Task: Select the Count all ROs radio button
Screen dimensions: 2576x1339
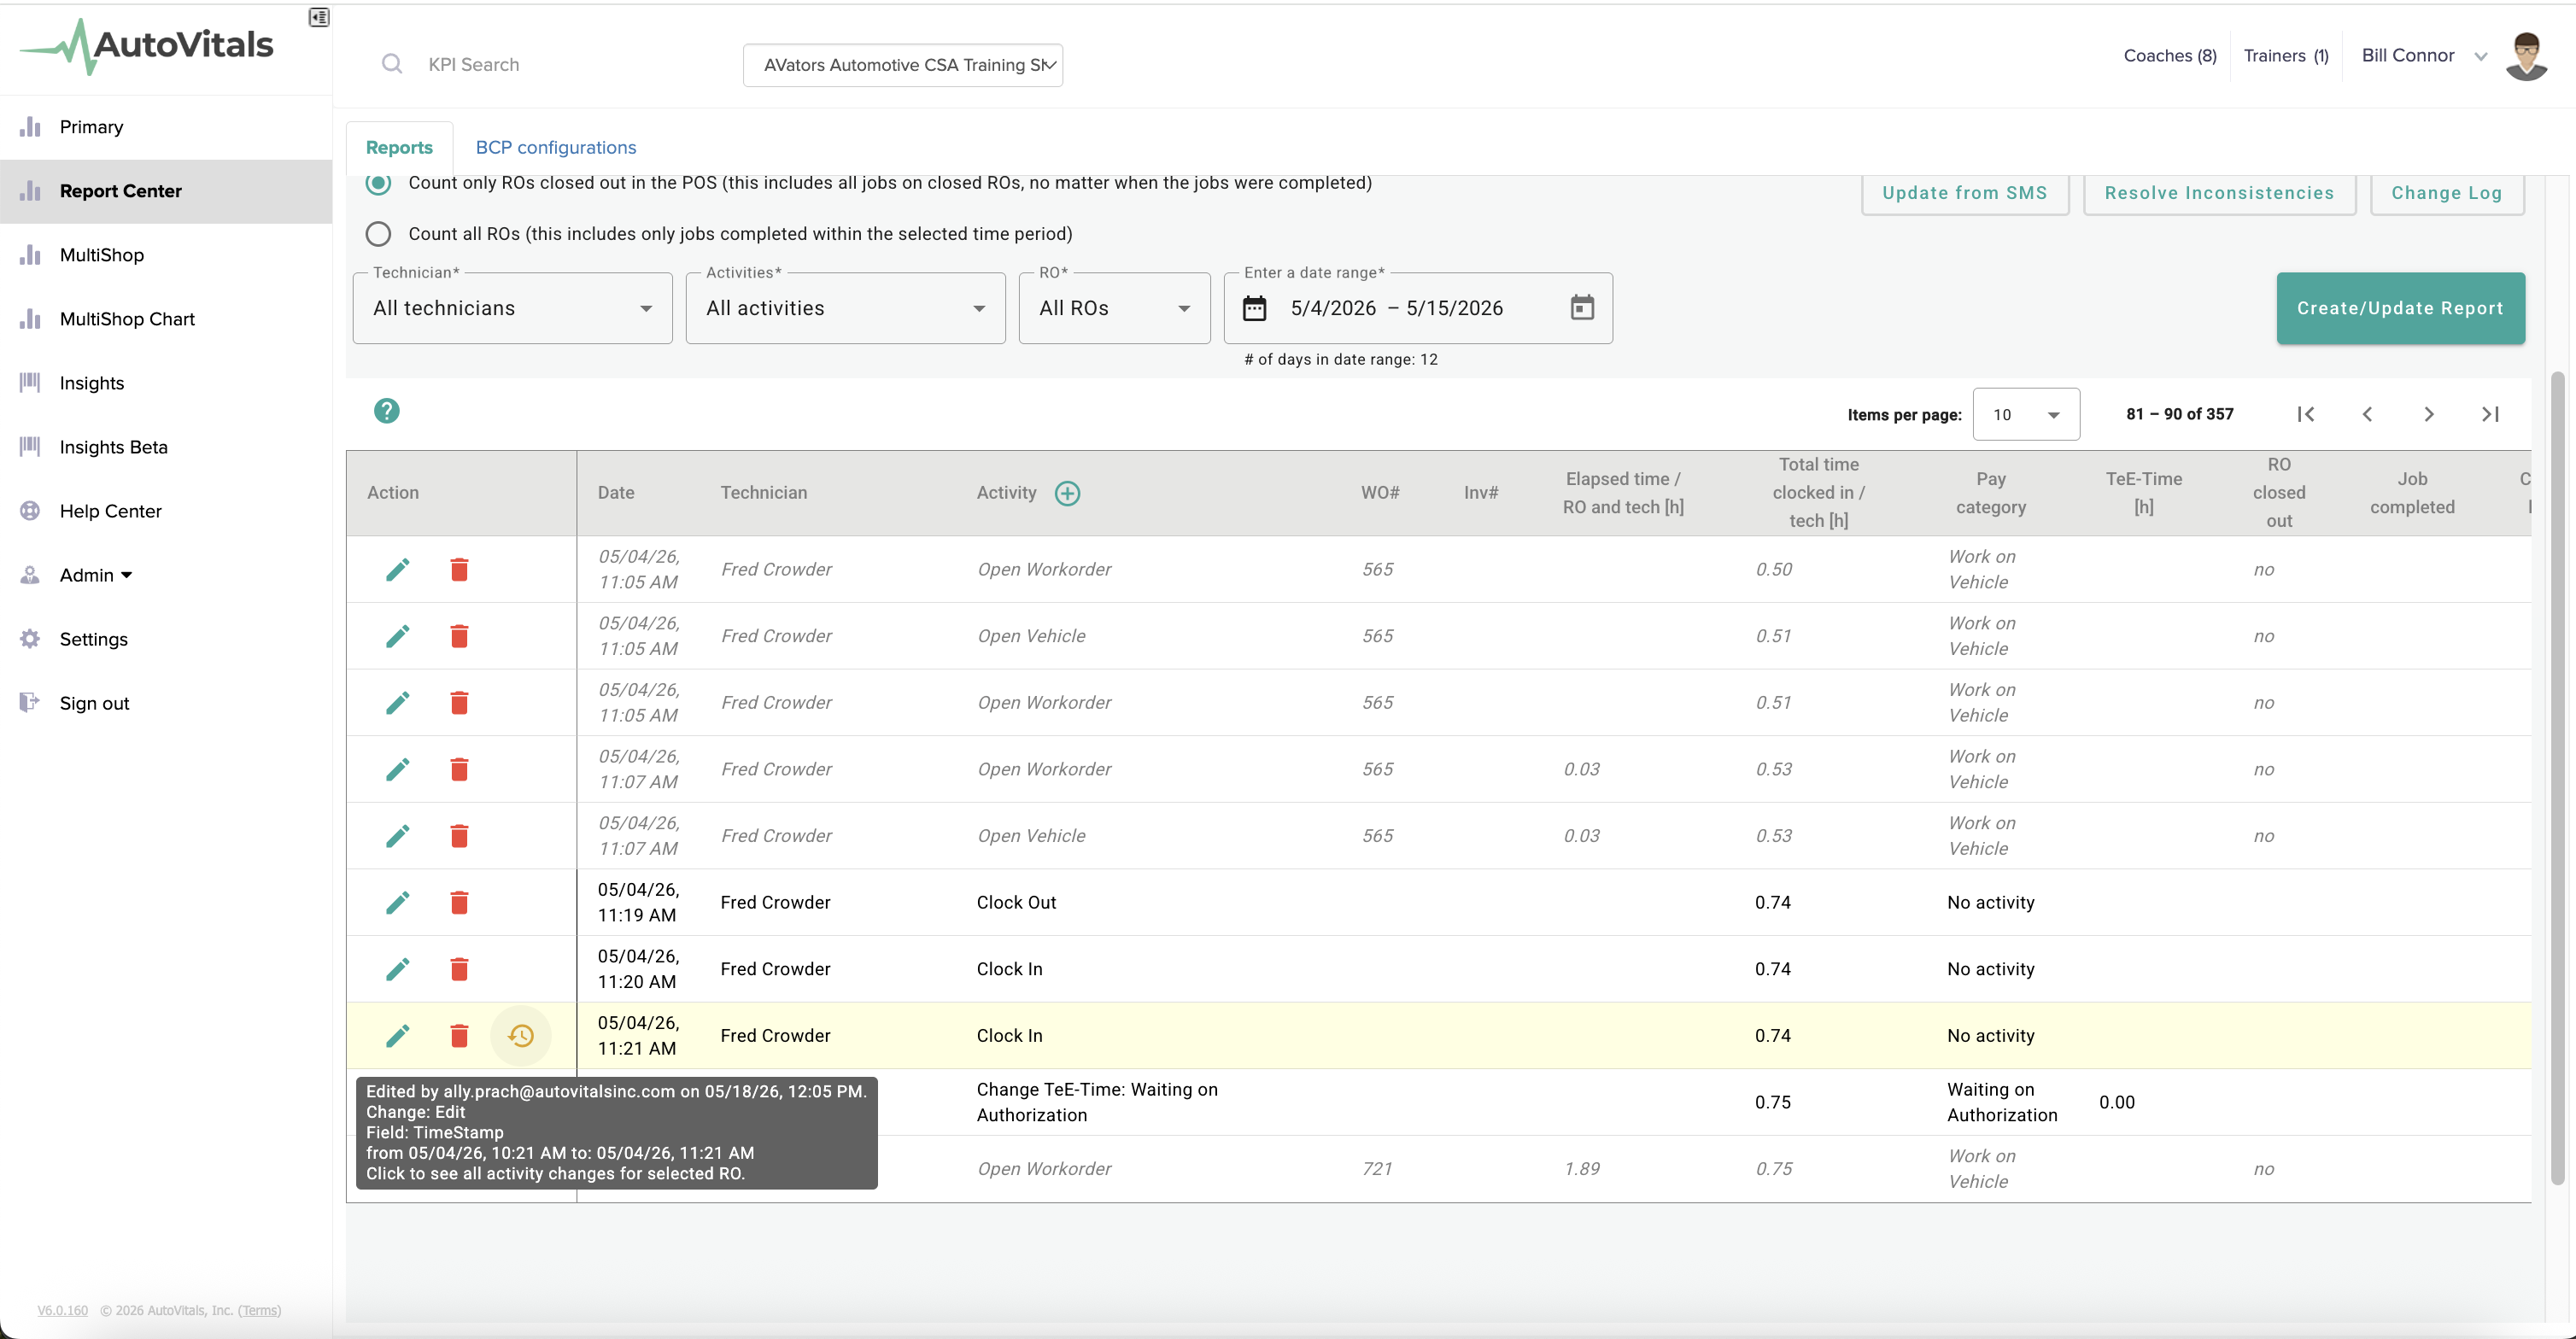Action: click(378, 234)
